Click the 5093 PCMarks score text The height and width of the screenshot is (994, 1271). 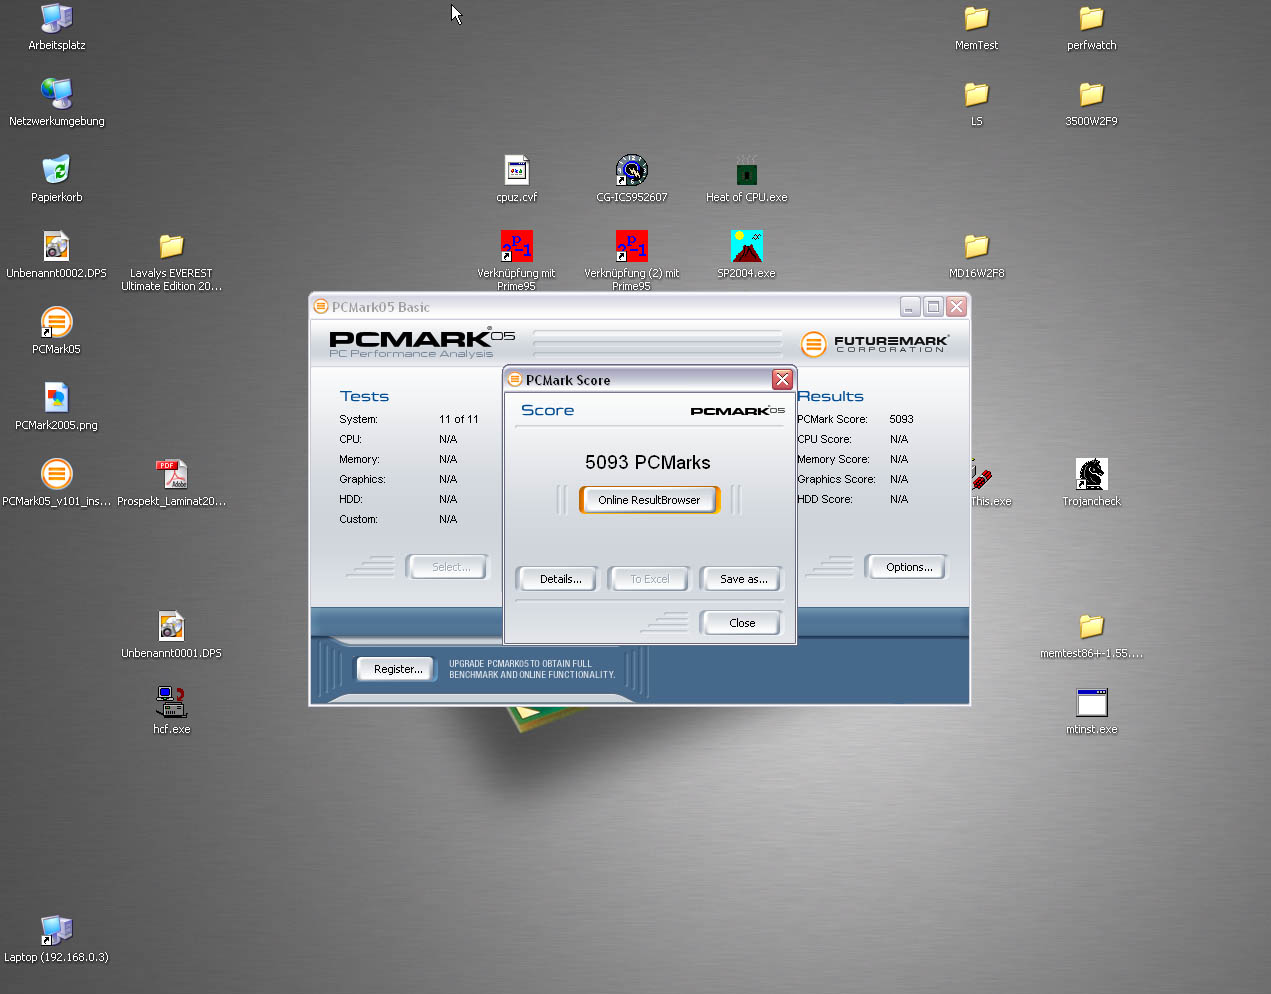click(648, 462)
